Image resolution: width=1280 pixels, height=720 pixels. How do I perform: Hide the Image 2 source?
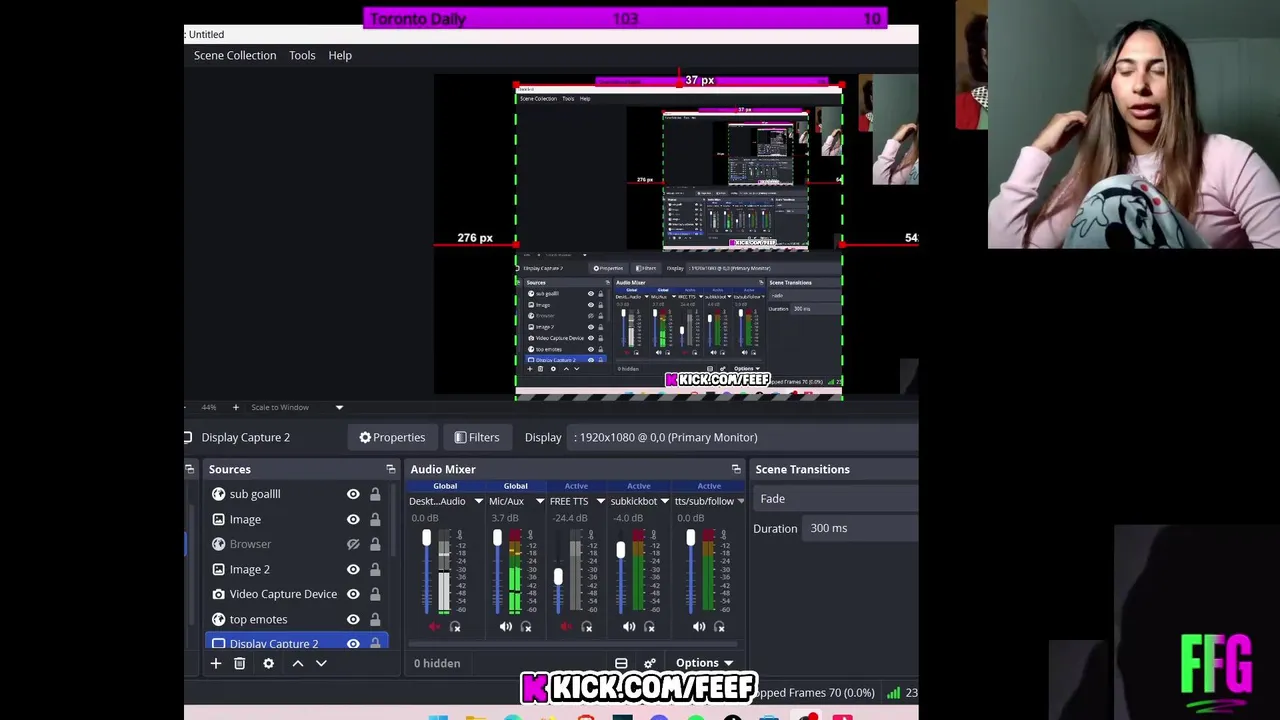point(353,569)
